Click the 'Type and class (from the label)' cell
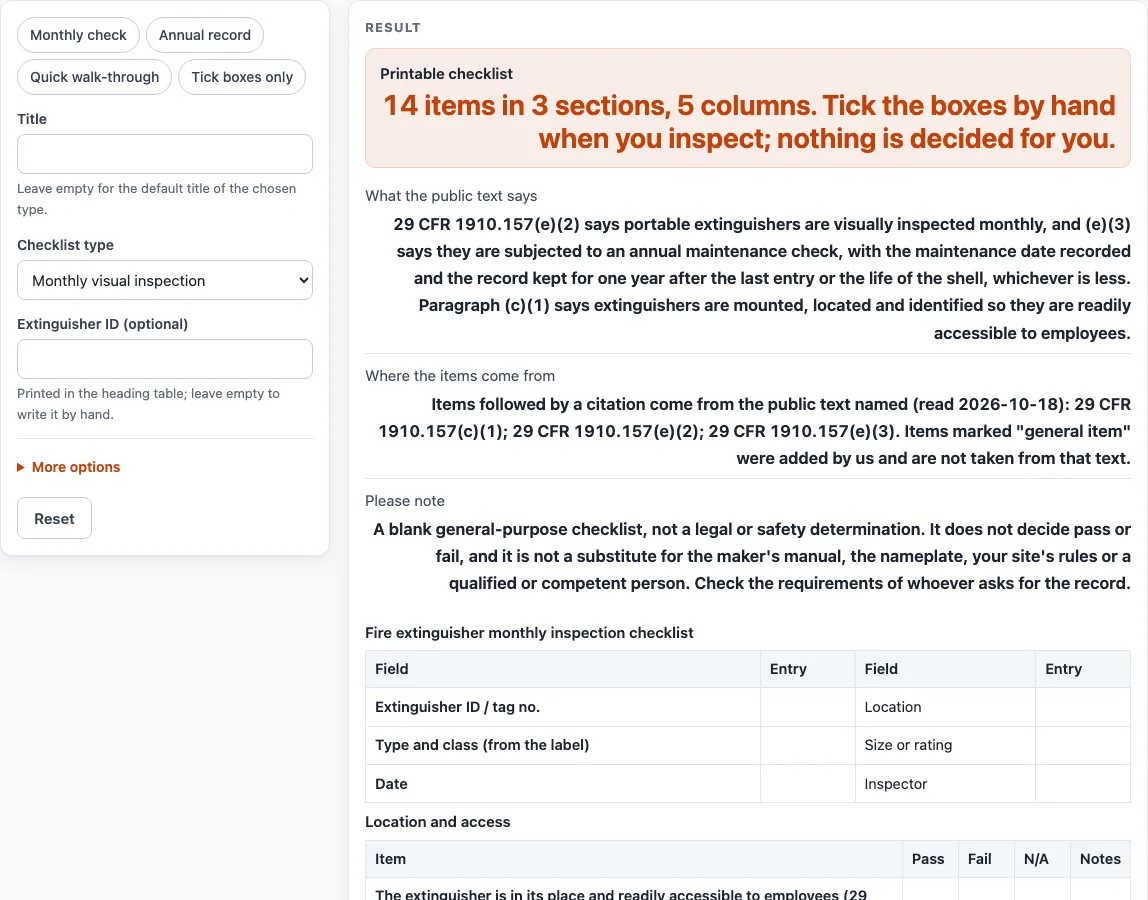Image resolution: width=1148 pixels, height=900 pixels. [x=563, y=745]
